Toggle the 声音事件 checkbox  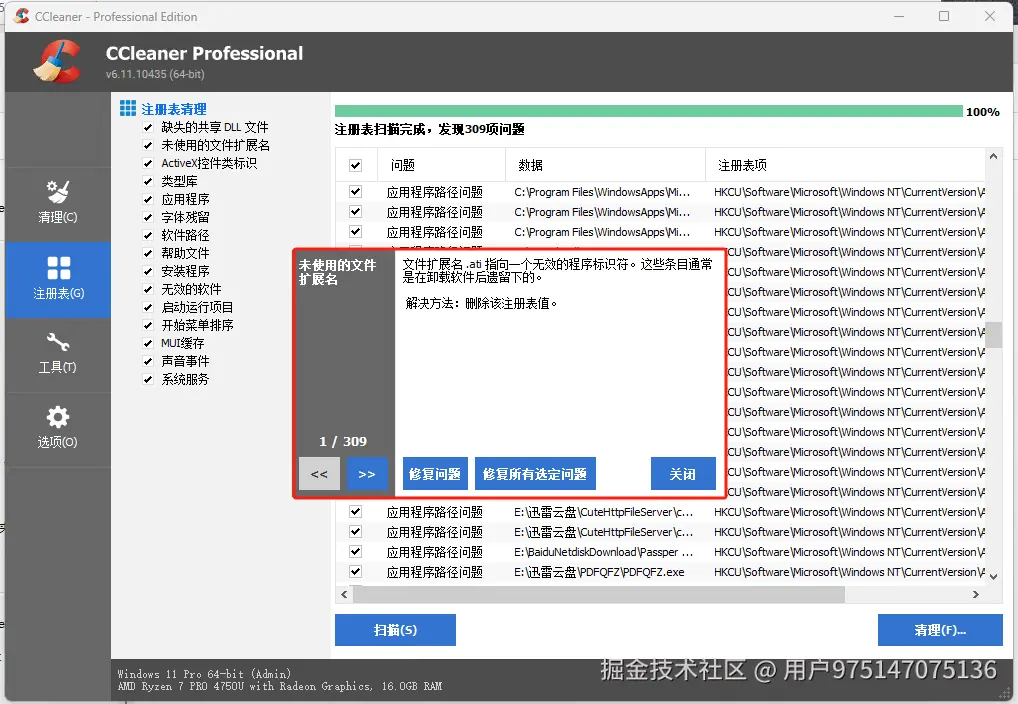coord(148,361)
